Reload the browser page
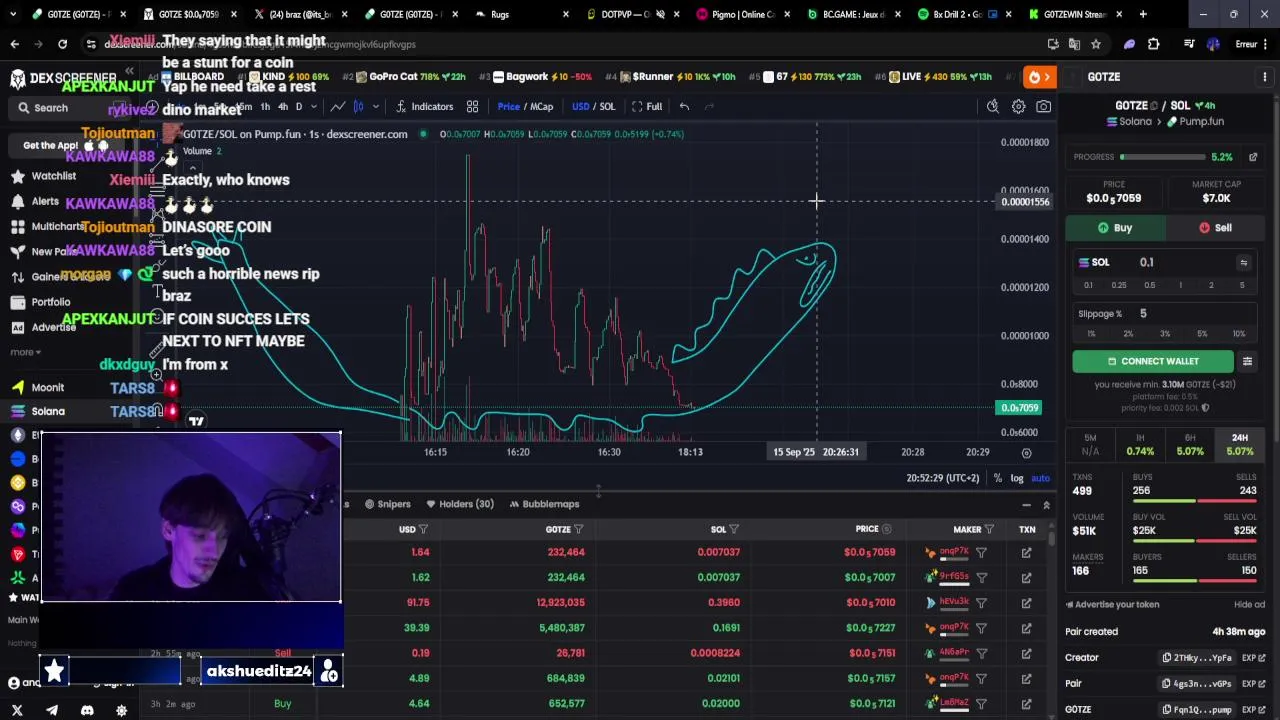The height and width of the screenshot is (720, 1280). pos(62,44)
